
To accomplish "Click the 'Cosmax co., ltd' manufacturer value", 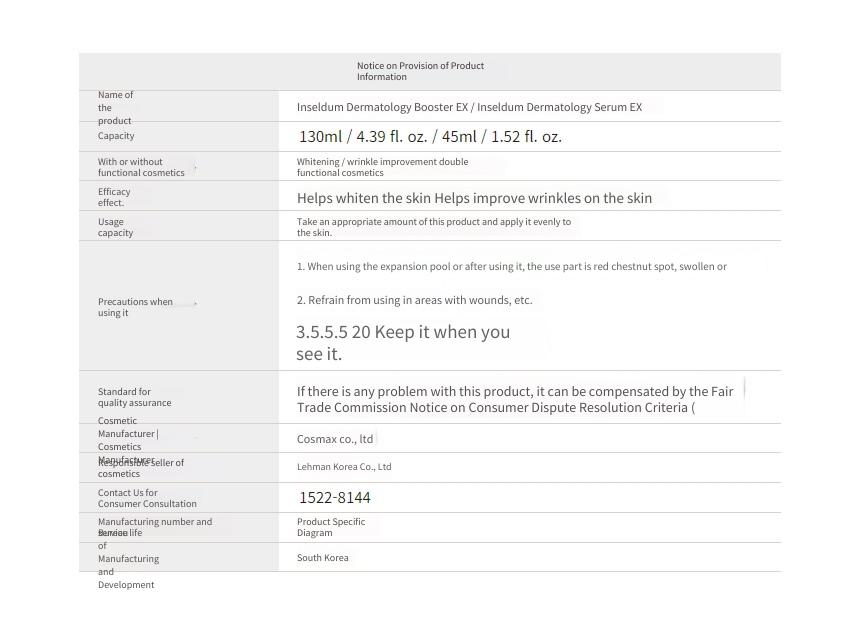I will coord(335,439).
